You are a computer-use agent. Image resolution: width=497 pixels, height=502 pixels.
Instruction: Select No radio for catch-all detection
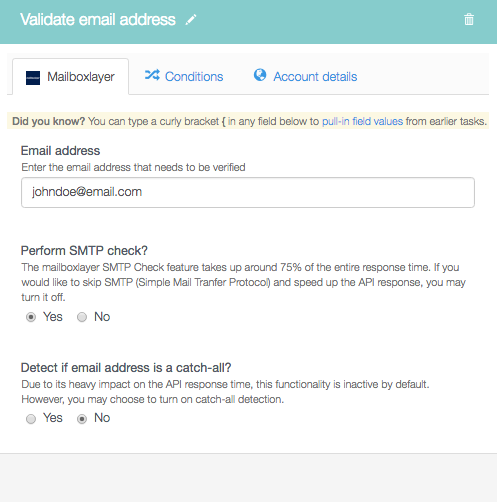(82, 419)
